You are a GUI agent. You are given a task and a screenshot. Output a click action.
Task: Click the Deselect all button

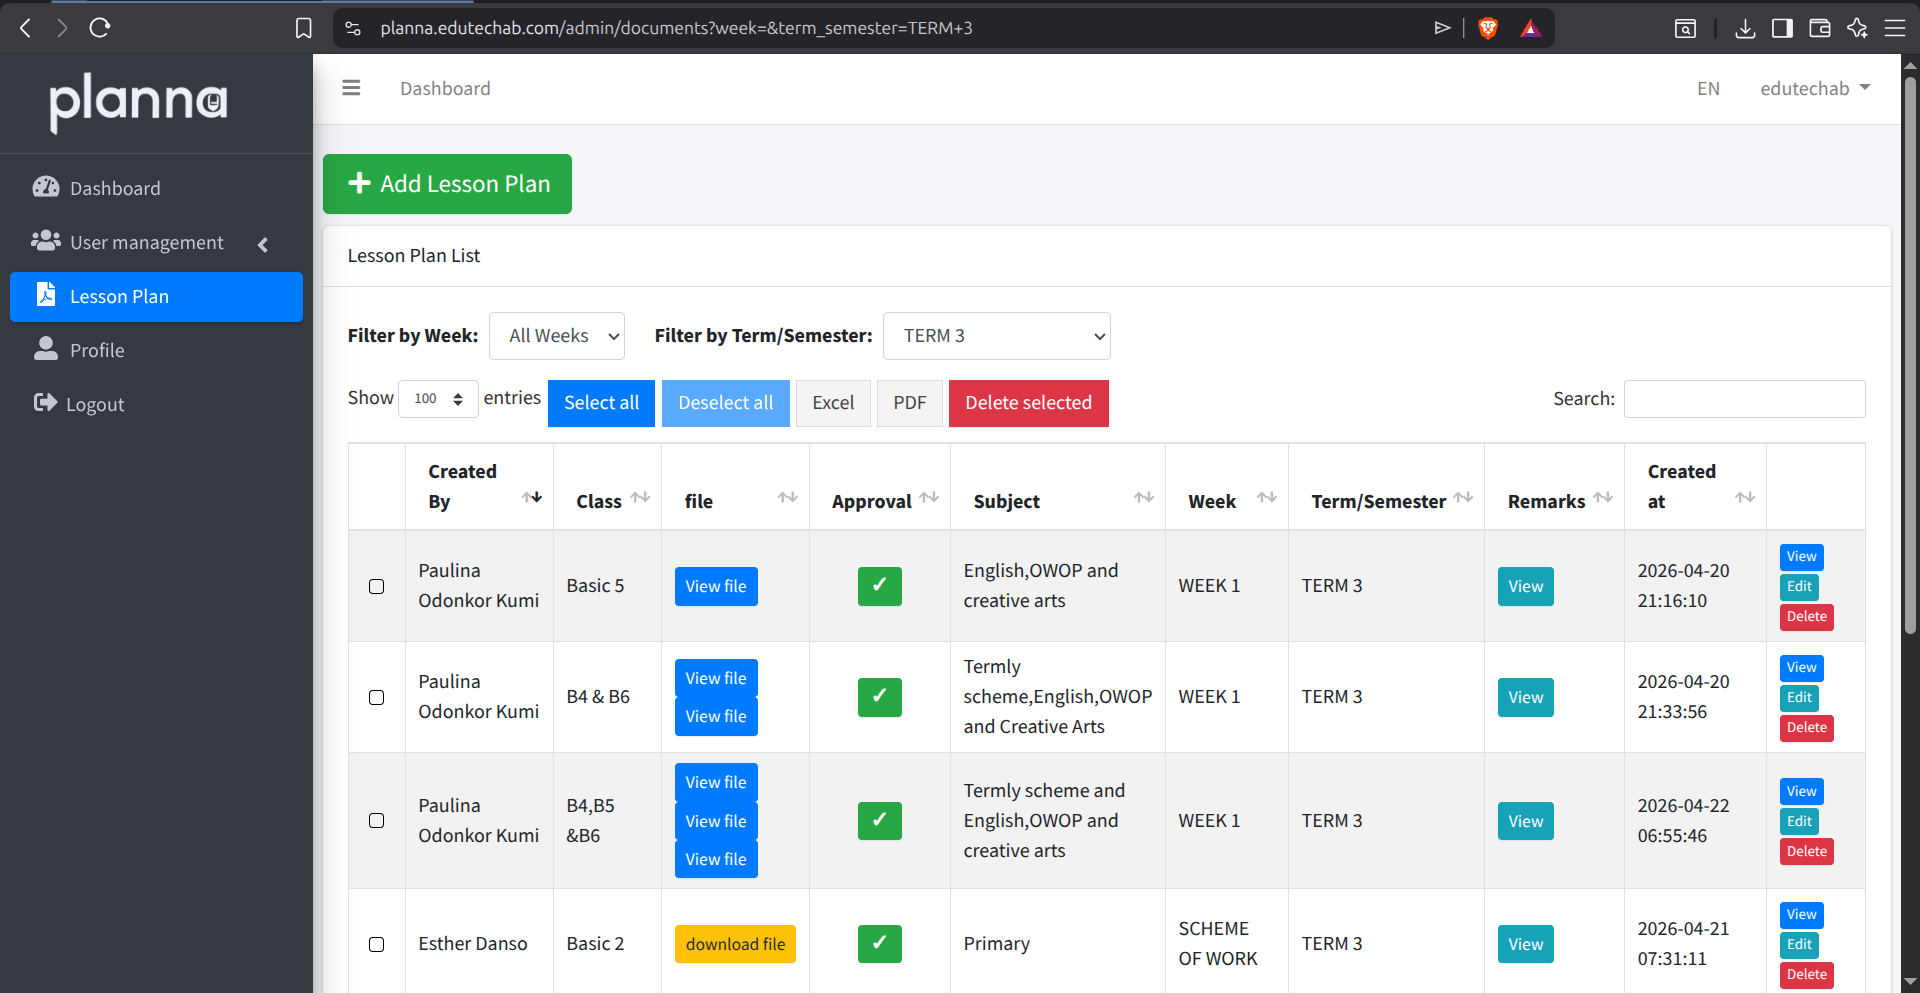pos(726,403)
